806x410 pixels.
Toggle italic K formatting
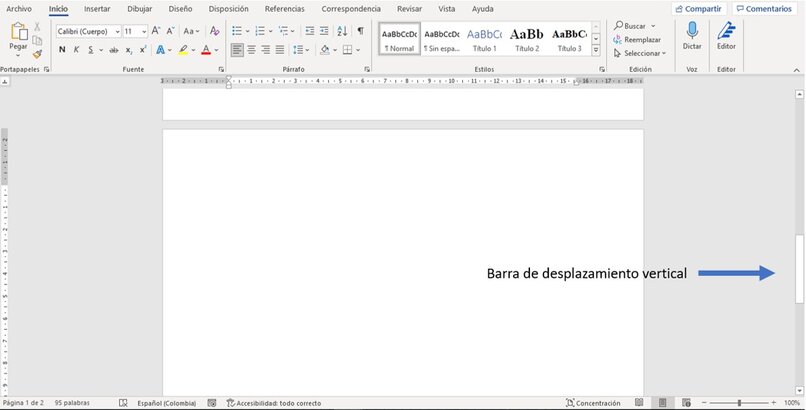(x=76, y=50)
